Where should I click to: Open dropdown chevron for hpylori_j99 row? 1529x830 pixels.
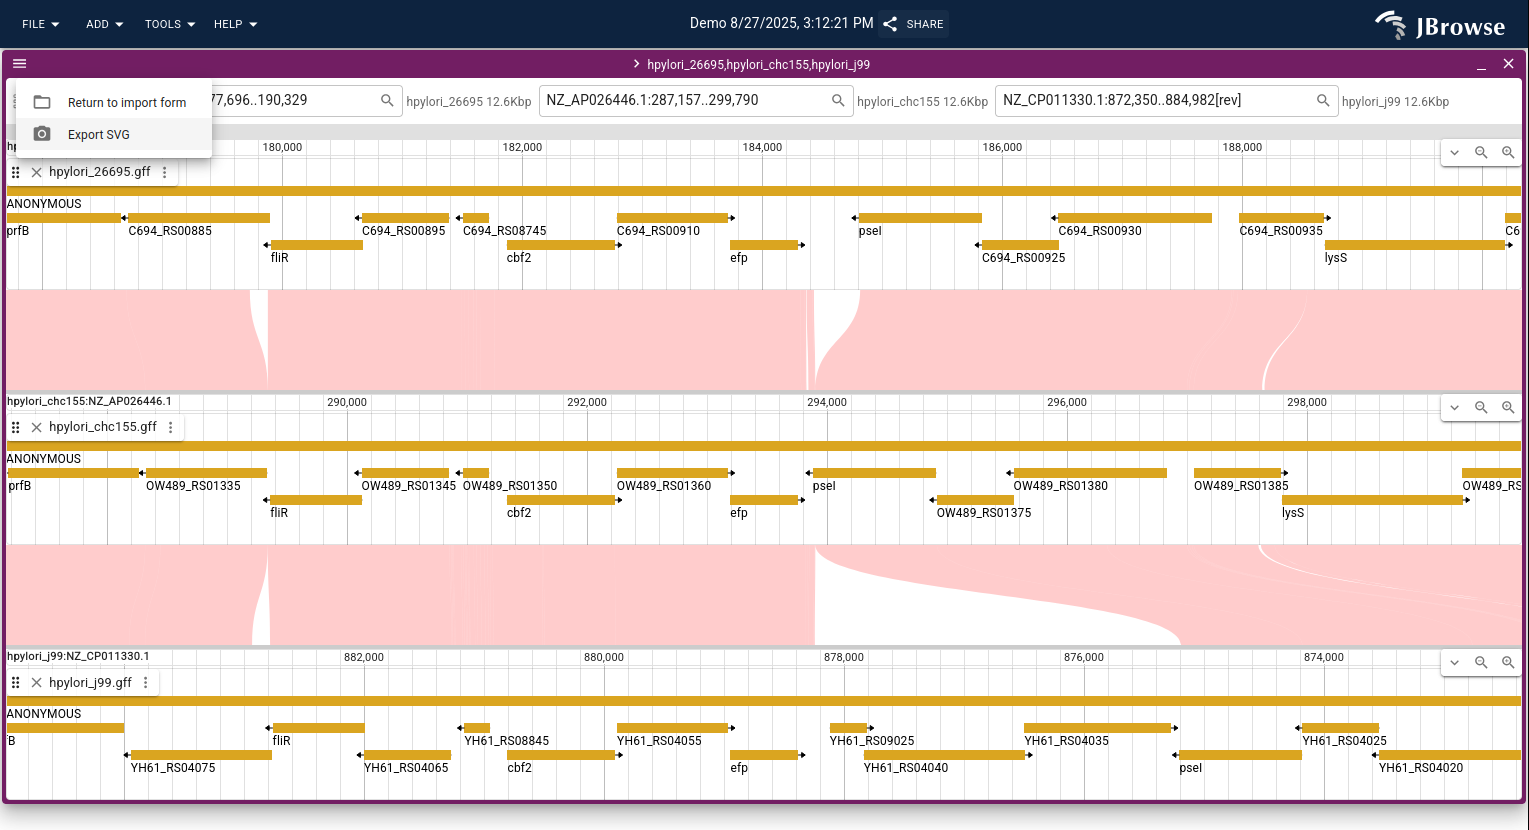(1455, 663)
